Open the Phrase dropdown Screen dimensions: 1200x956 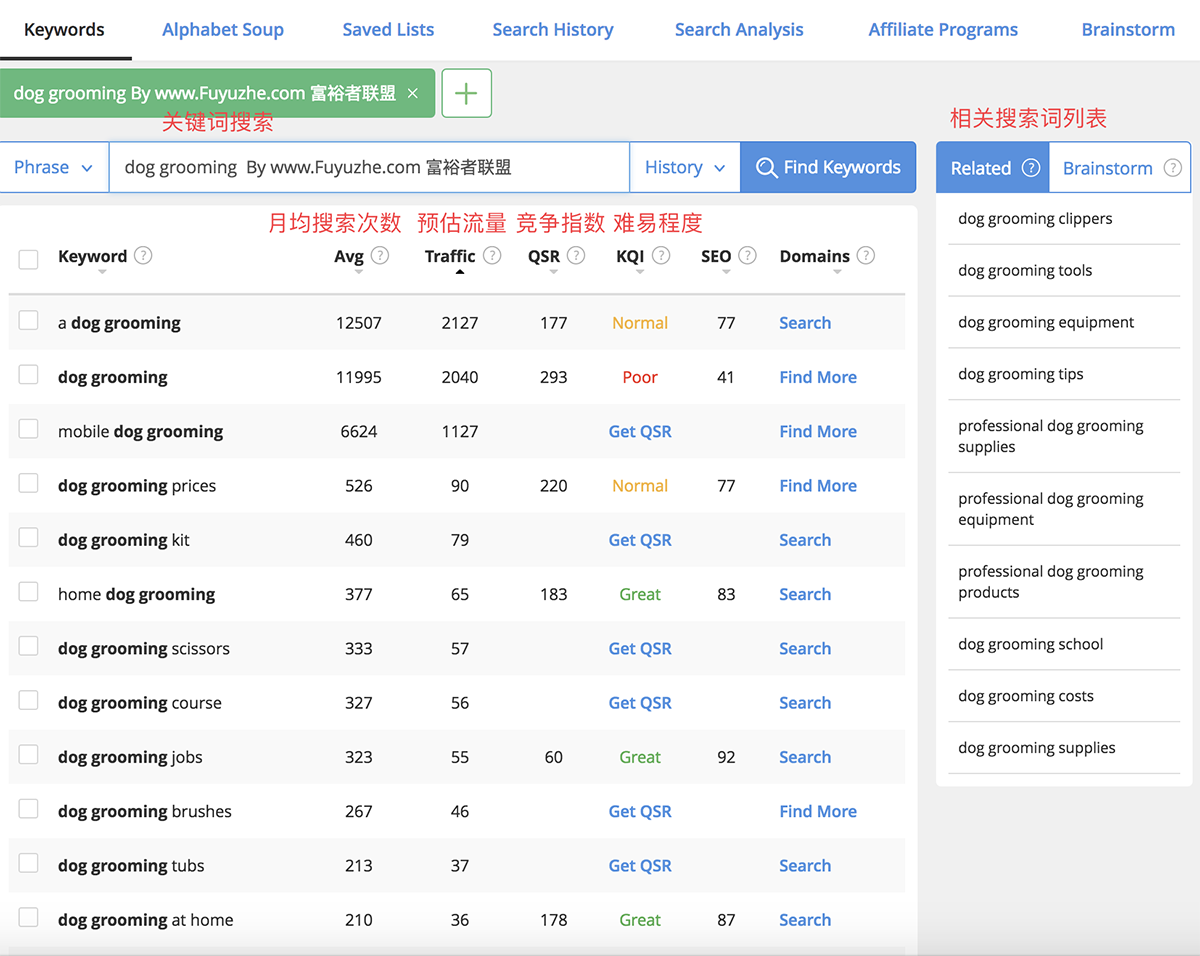point(54,167)
